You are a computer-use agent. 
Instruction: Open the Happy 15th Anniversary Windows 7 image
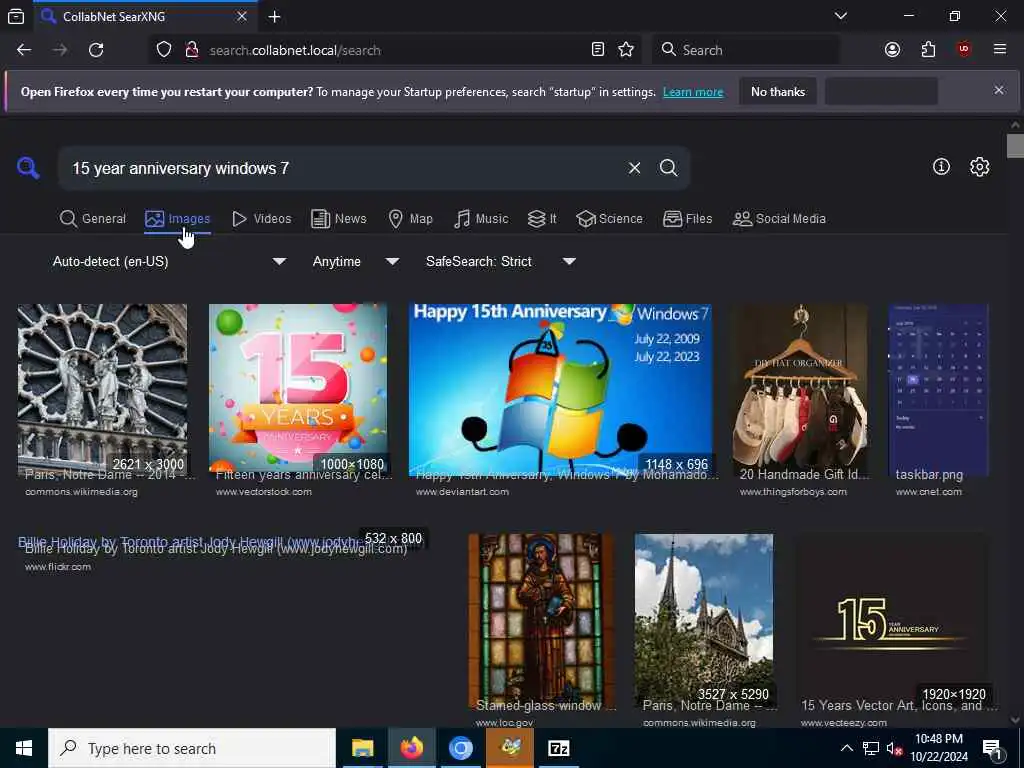[x=560, y=390]
